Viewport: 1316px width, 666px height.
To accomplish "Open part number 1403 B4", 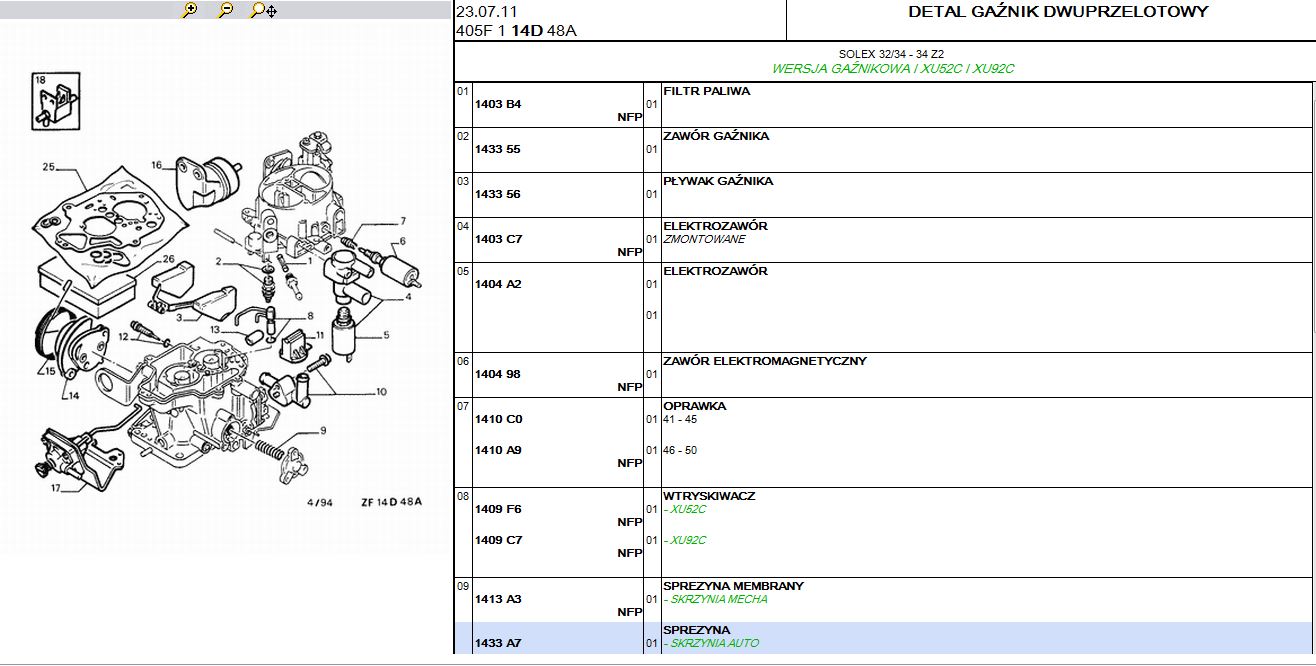I will [498, 104].
